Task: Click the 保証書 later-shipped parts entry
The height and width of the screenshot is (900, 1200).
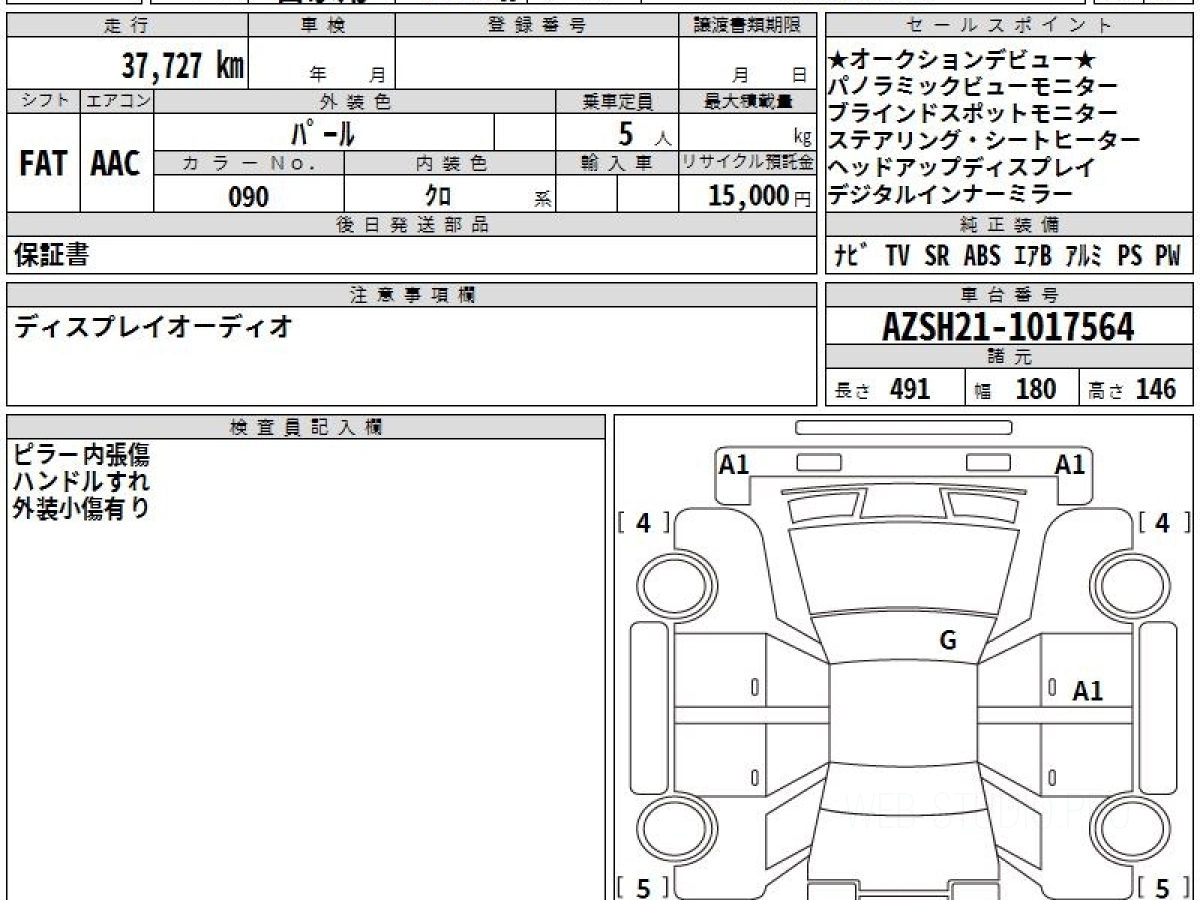Action: [51, 256]
